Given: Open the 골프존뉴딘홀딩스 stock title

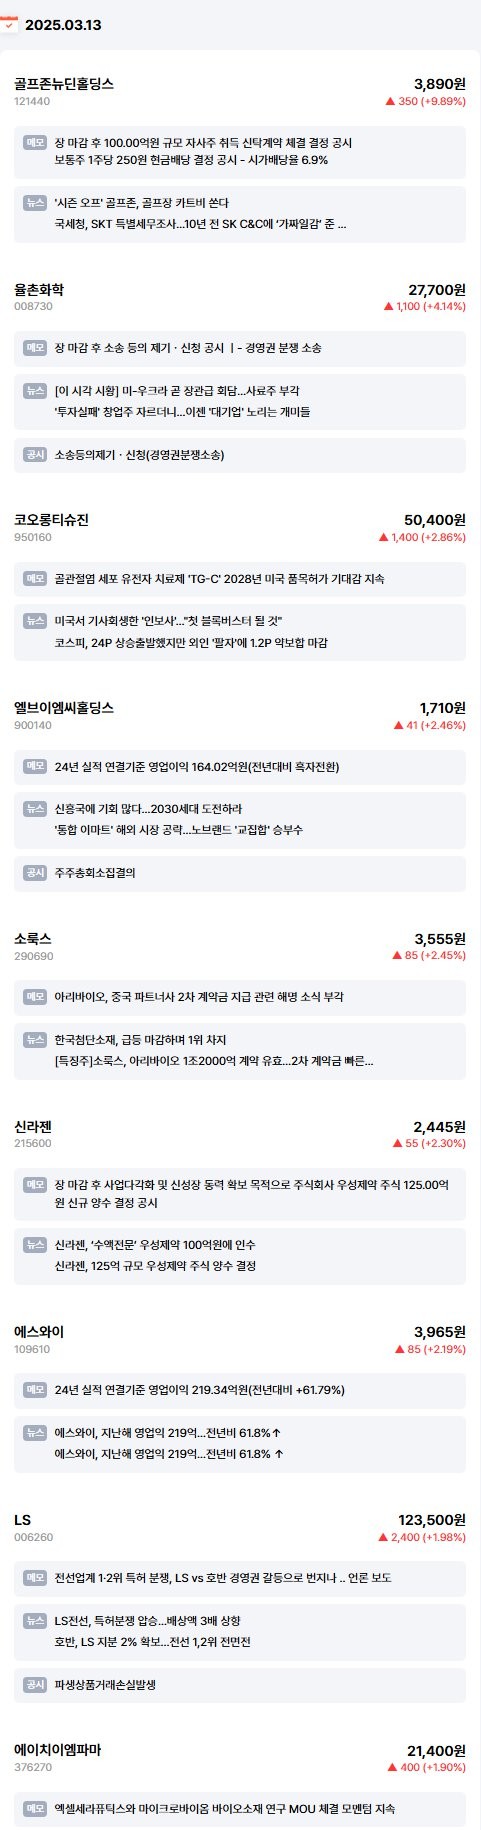Looking at the screenshot, I should pos(64,84).
